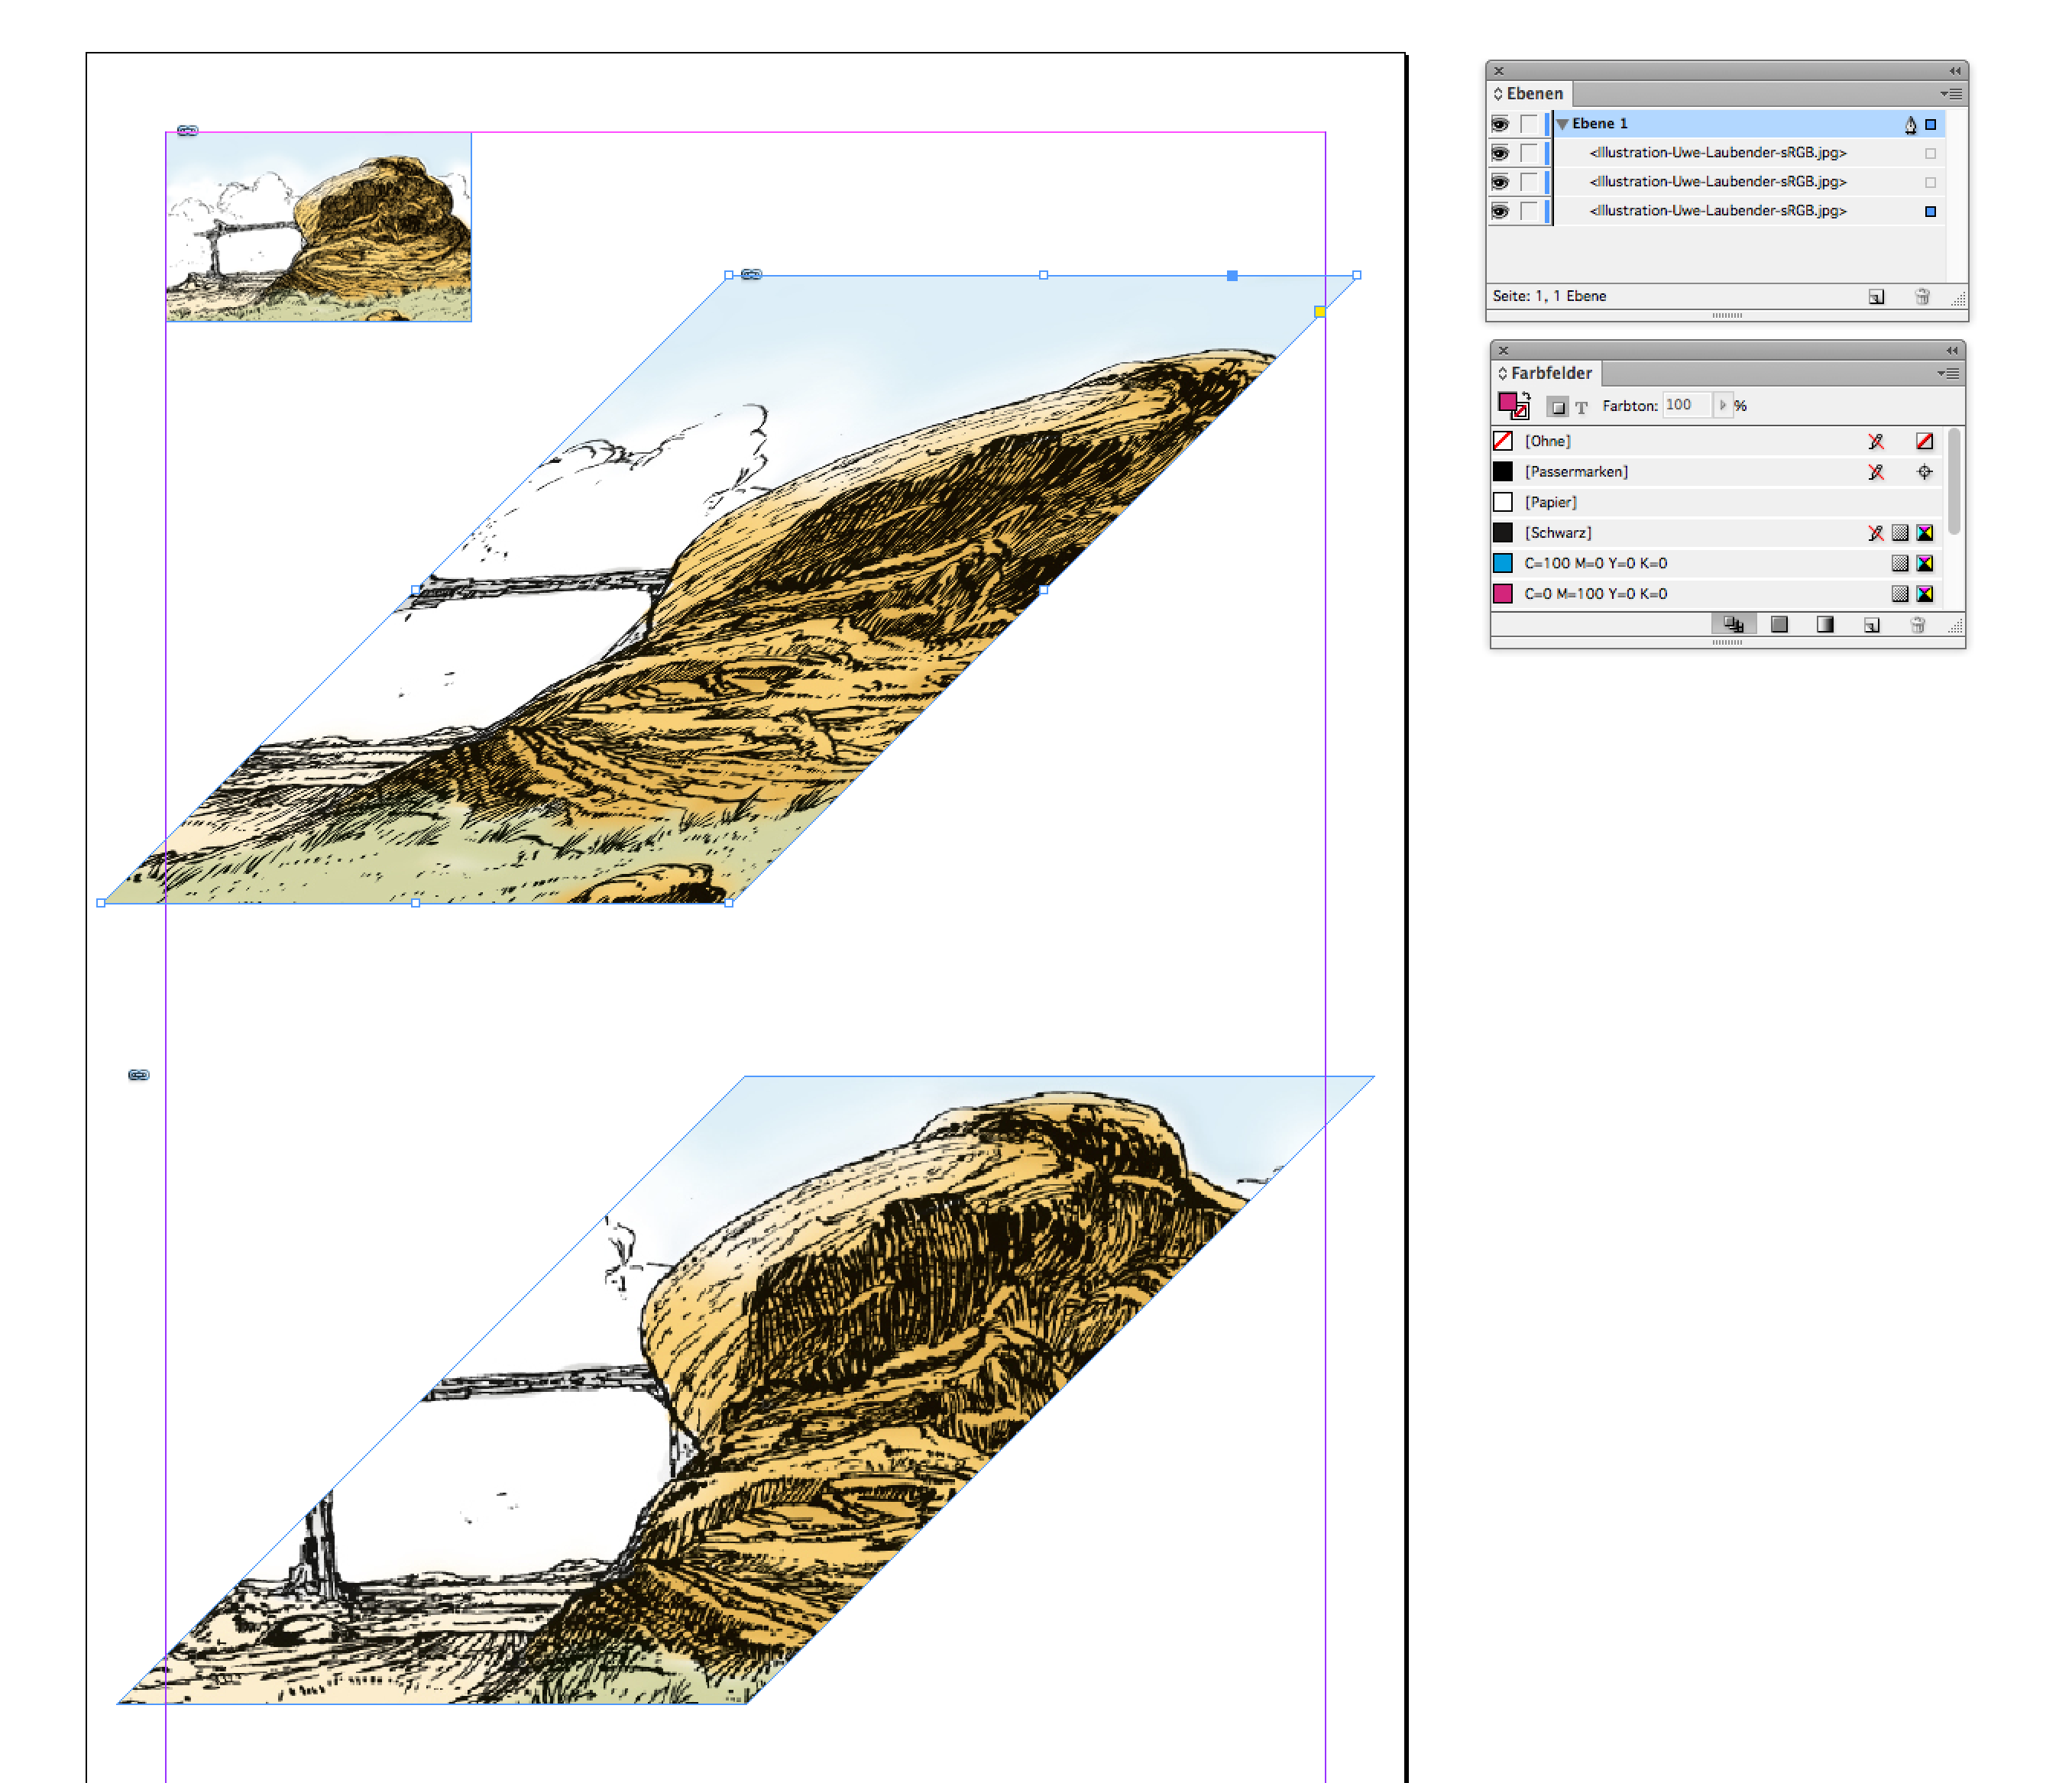Select the [Schwarz] swatch
2072x1783 pixels.
point(1716,533)
